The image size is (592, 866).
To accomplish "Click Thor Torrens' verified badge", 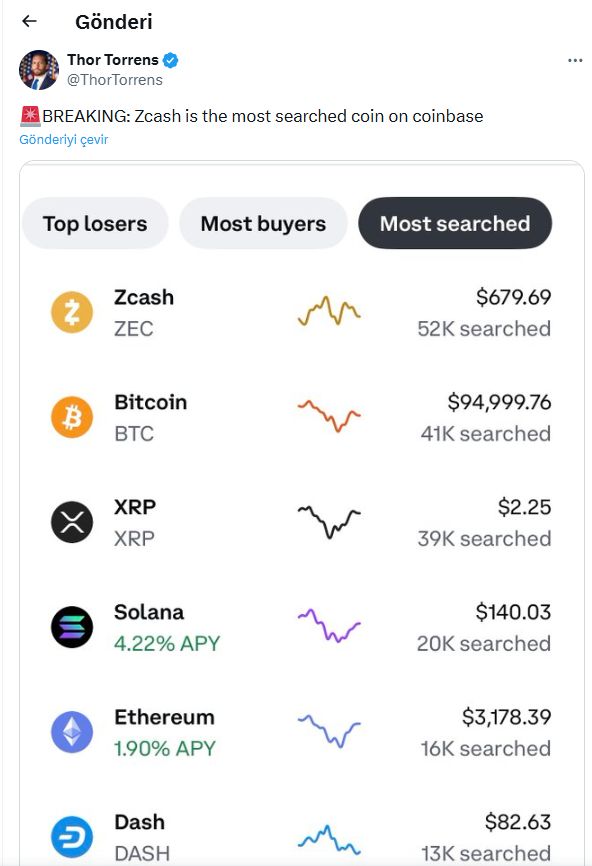I will click(x=168, y=59).
